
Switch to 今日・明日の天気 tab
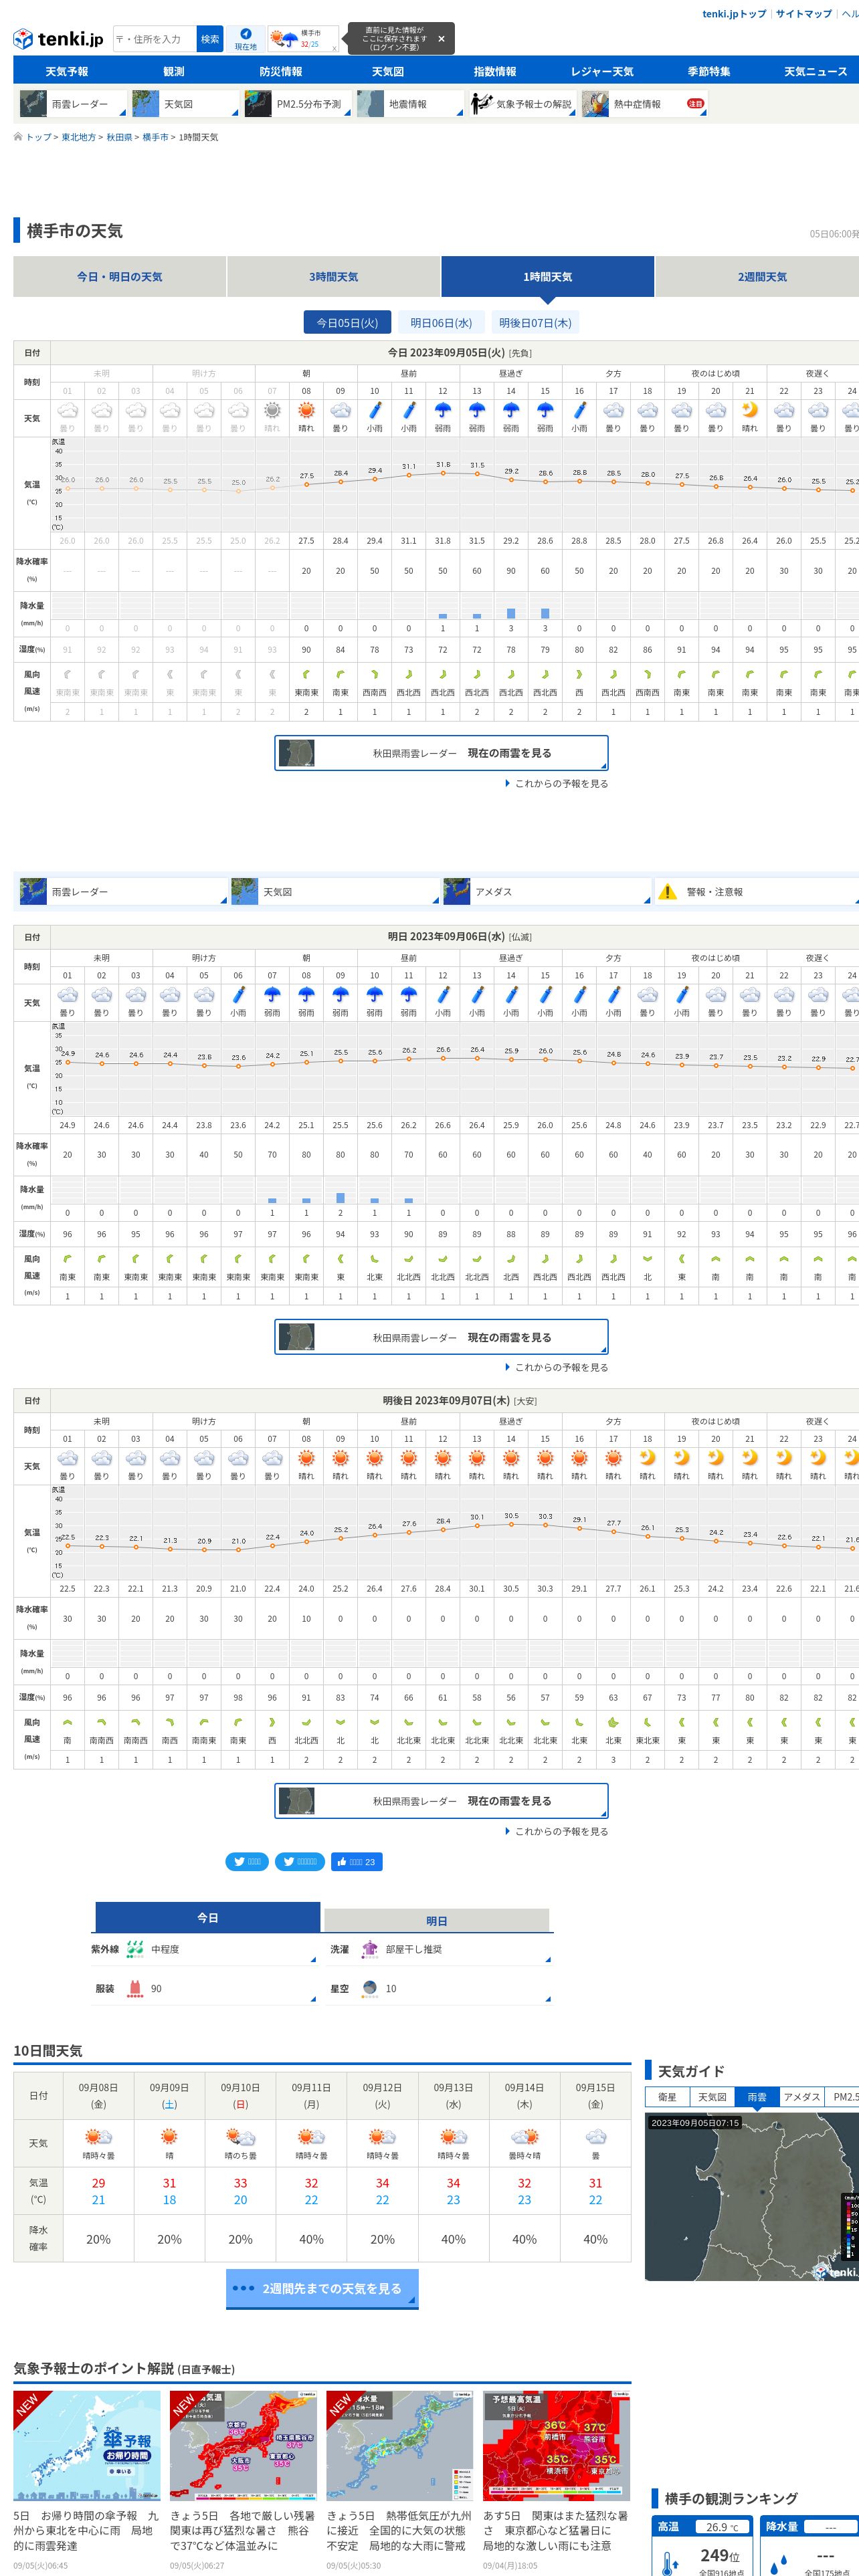click(120, 277)
